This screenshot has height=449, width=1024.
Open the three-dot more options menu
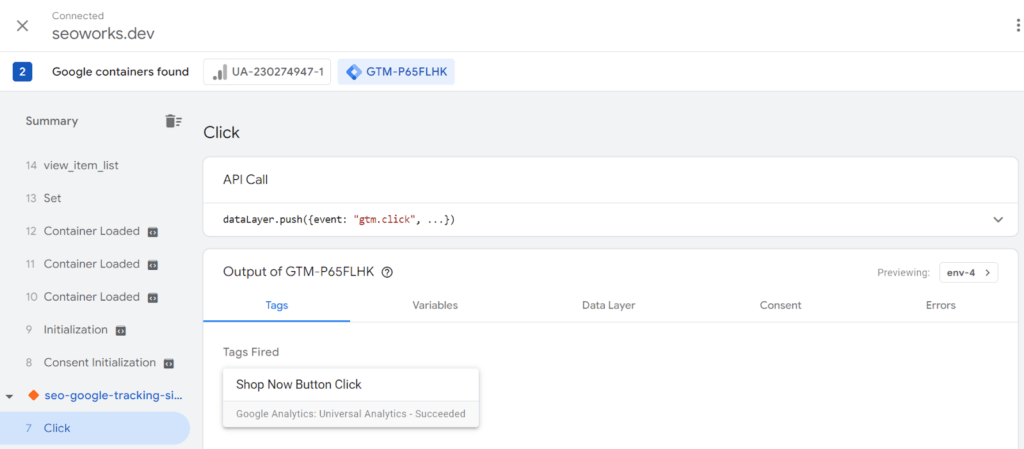coord(1018,25)
